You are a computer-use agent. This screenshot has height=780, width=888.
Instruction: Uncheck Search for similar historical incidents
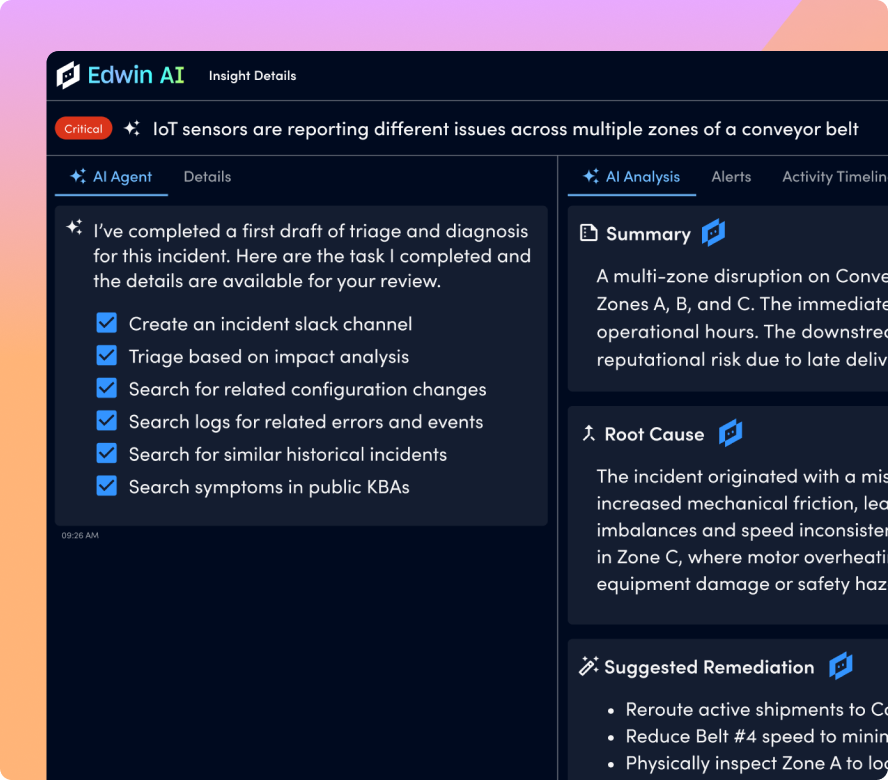[107, 453]
